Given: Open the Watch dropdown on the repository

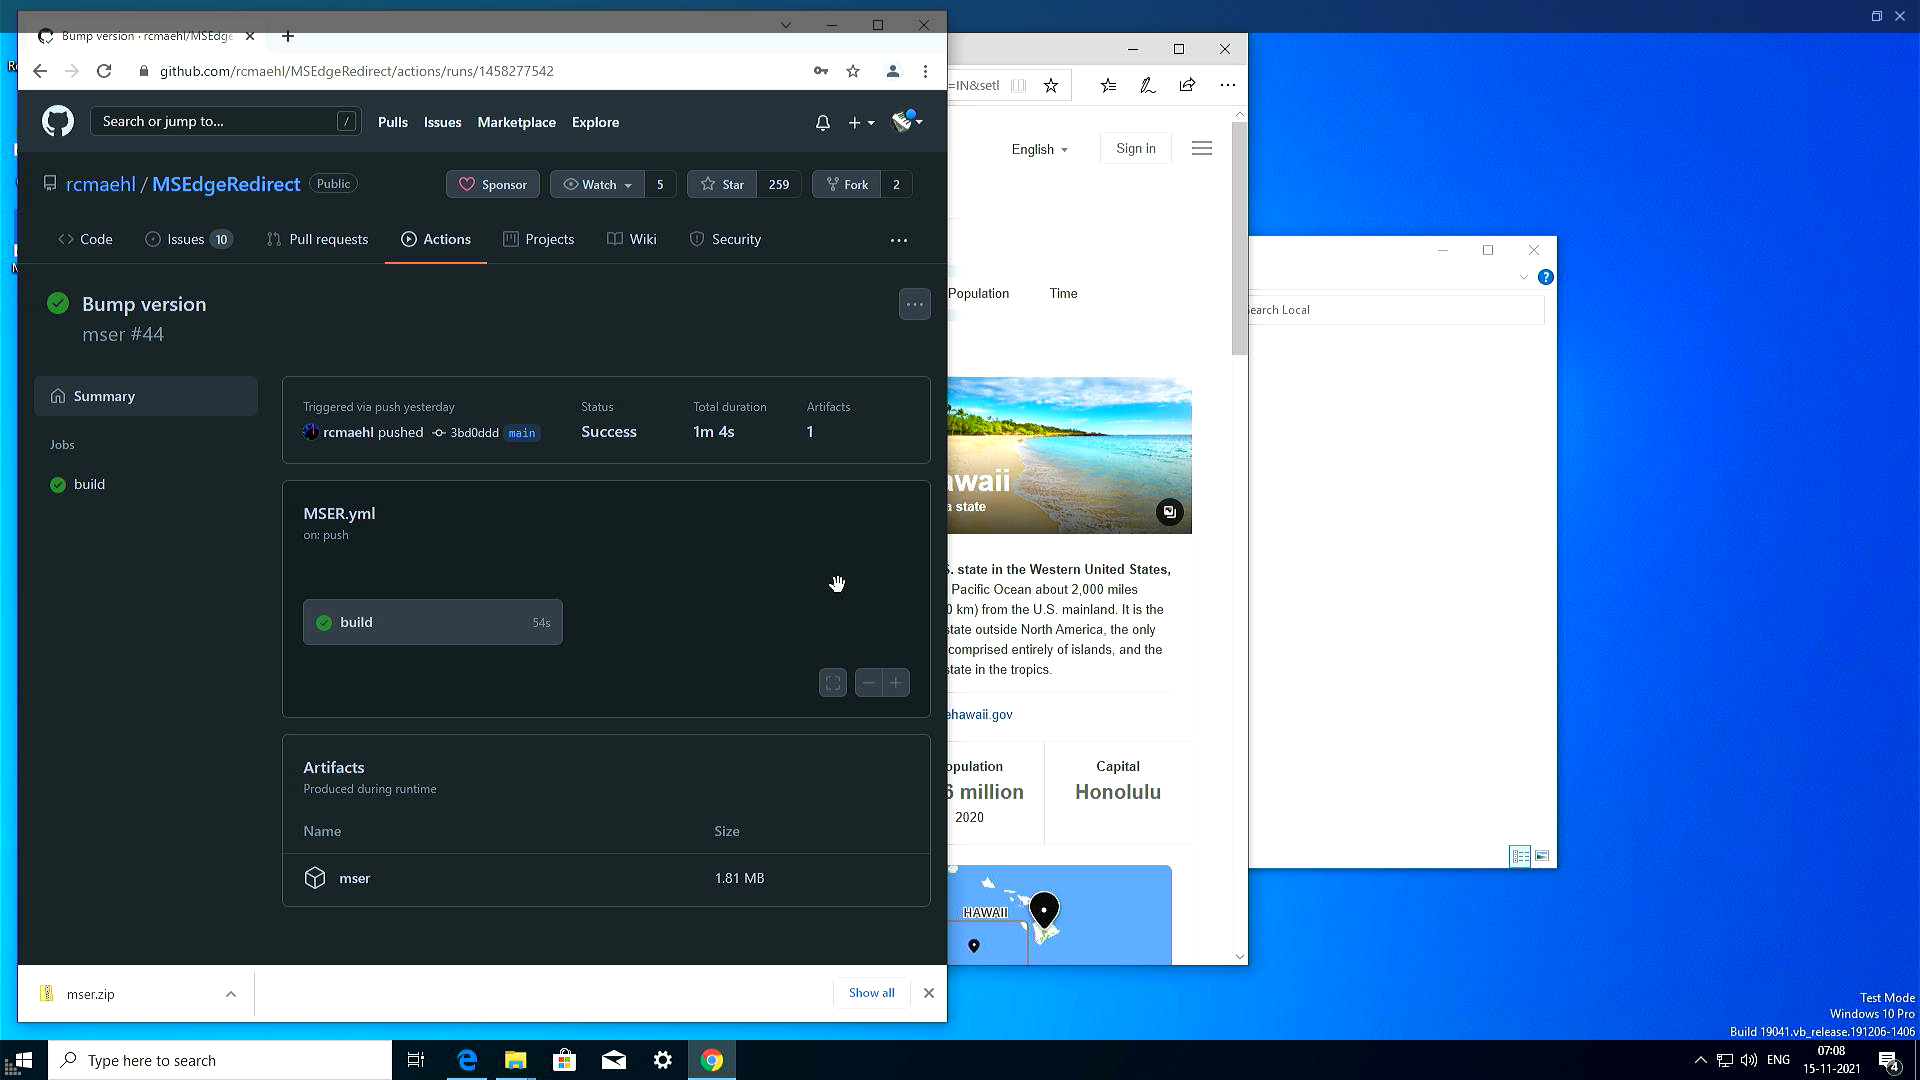Looking at the screenshot, I should pyautogui.click(x=596, y=184).
